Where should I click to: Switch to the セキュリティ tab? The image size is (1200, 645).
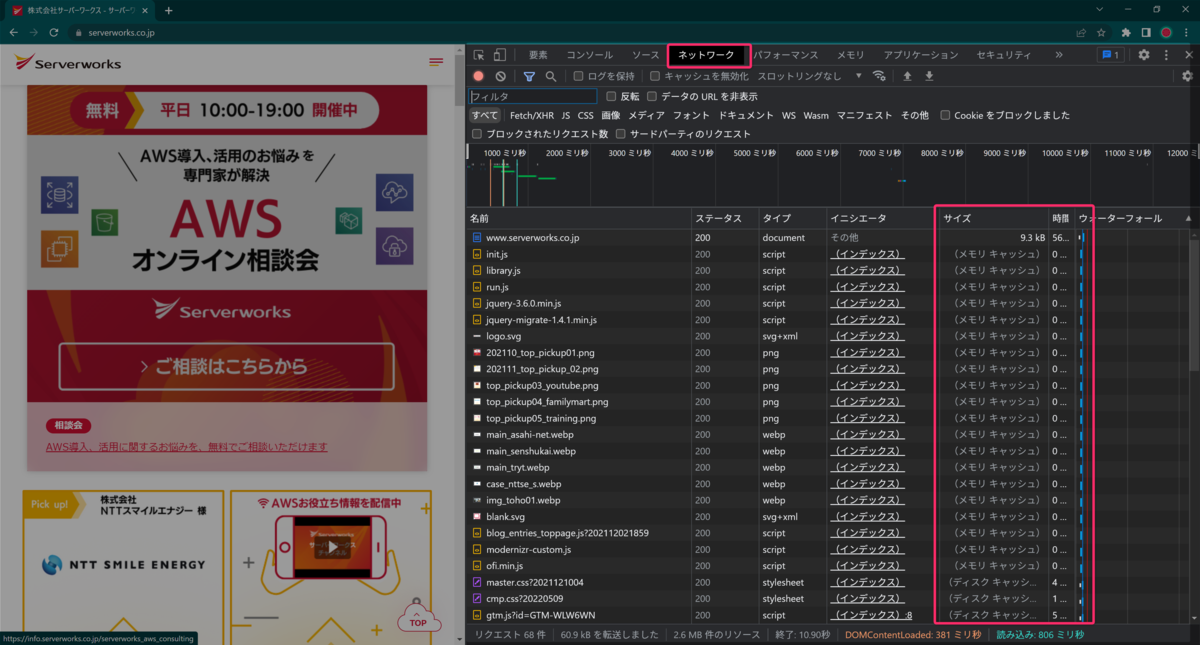pyautogui.click(x=1003, y=55)
